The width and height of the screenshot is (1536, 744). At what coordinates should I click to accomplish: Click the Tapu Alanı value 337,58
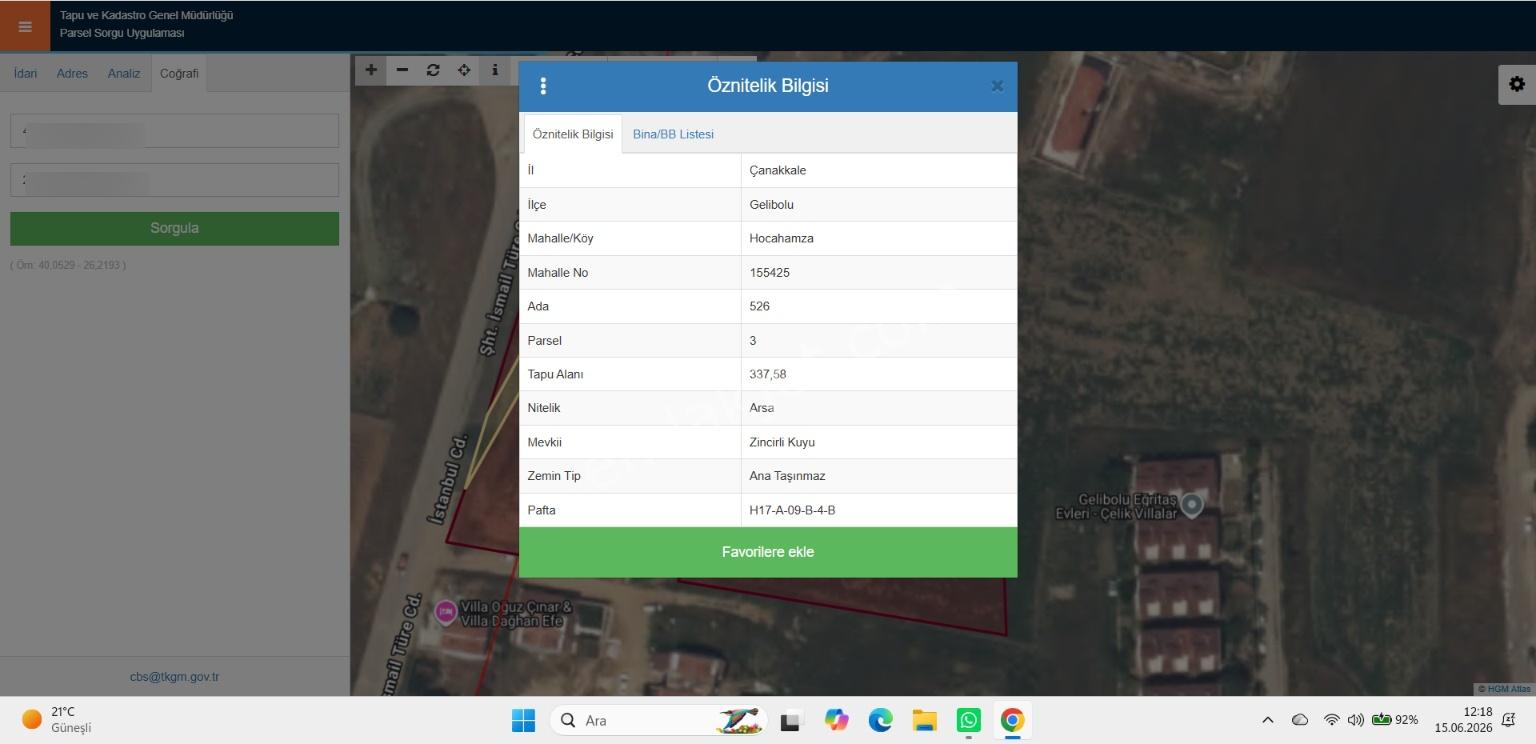pyautogui.click(x=768, y=374)
